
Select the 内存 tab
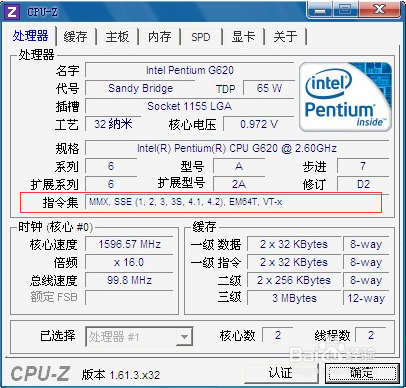(x=160, y=36)
